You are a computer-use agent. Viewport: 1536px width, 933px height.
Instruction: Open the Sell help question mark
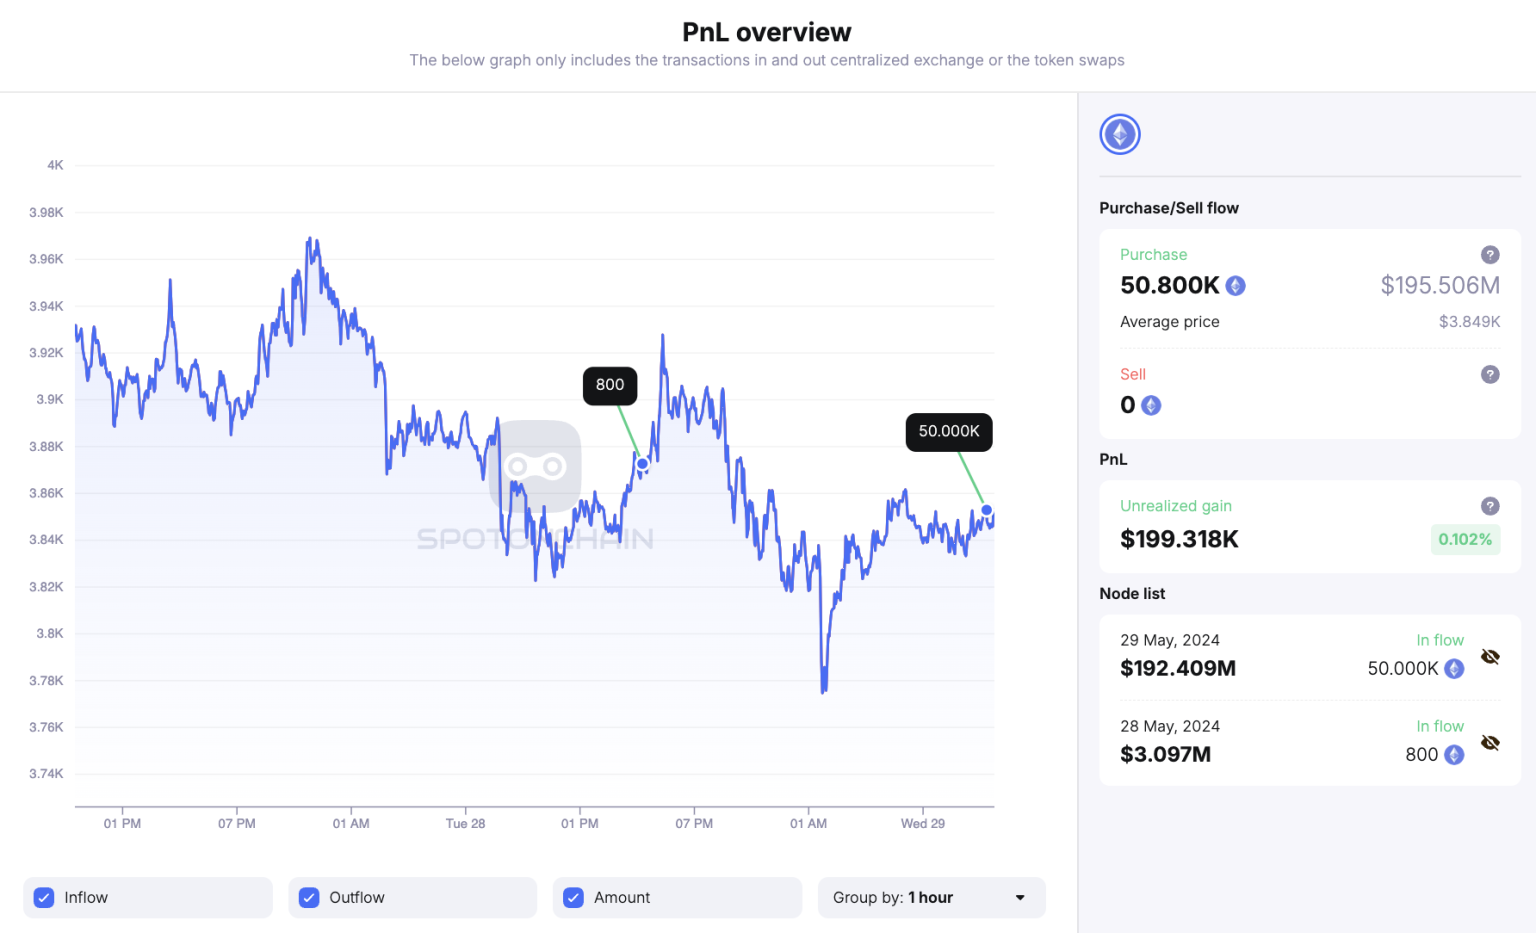pyautogui.click(x=1490, y=374)
